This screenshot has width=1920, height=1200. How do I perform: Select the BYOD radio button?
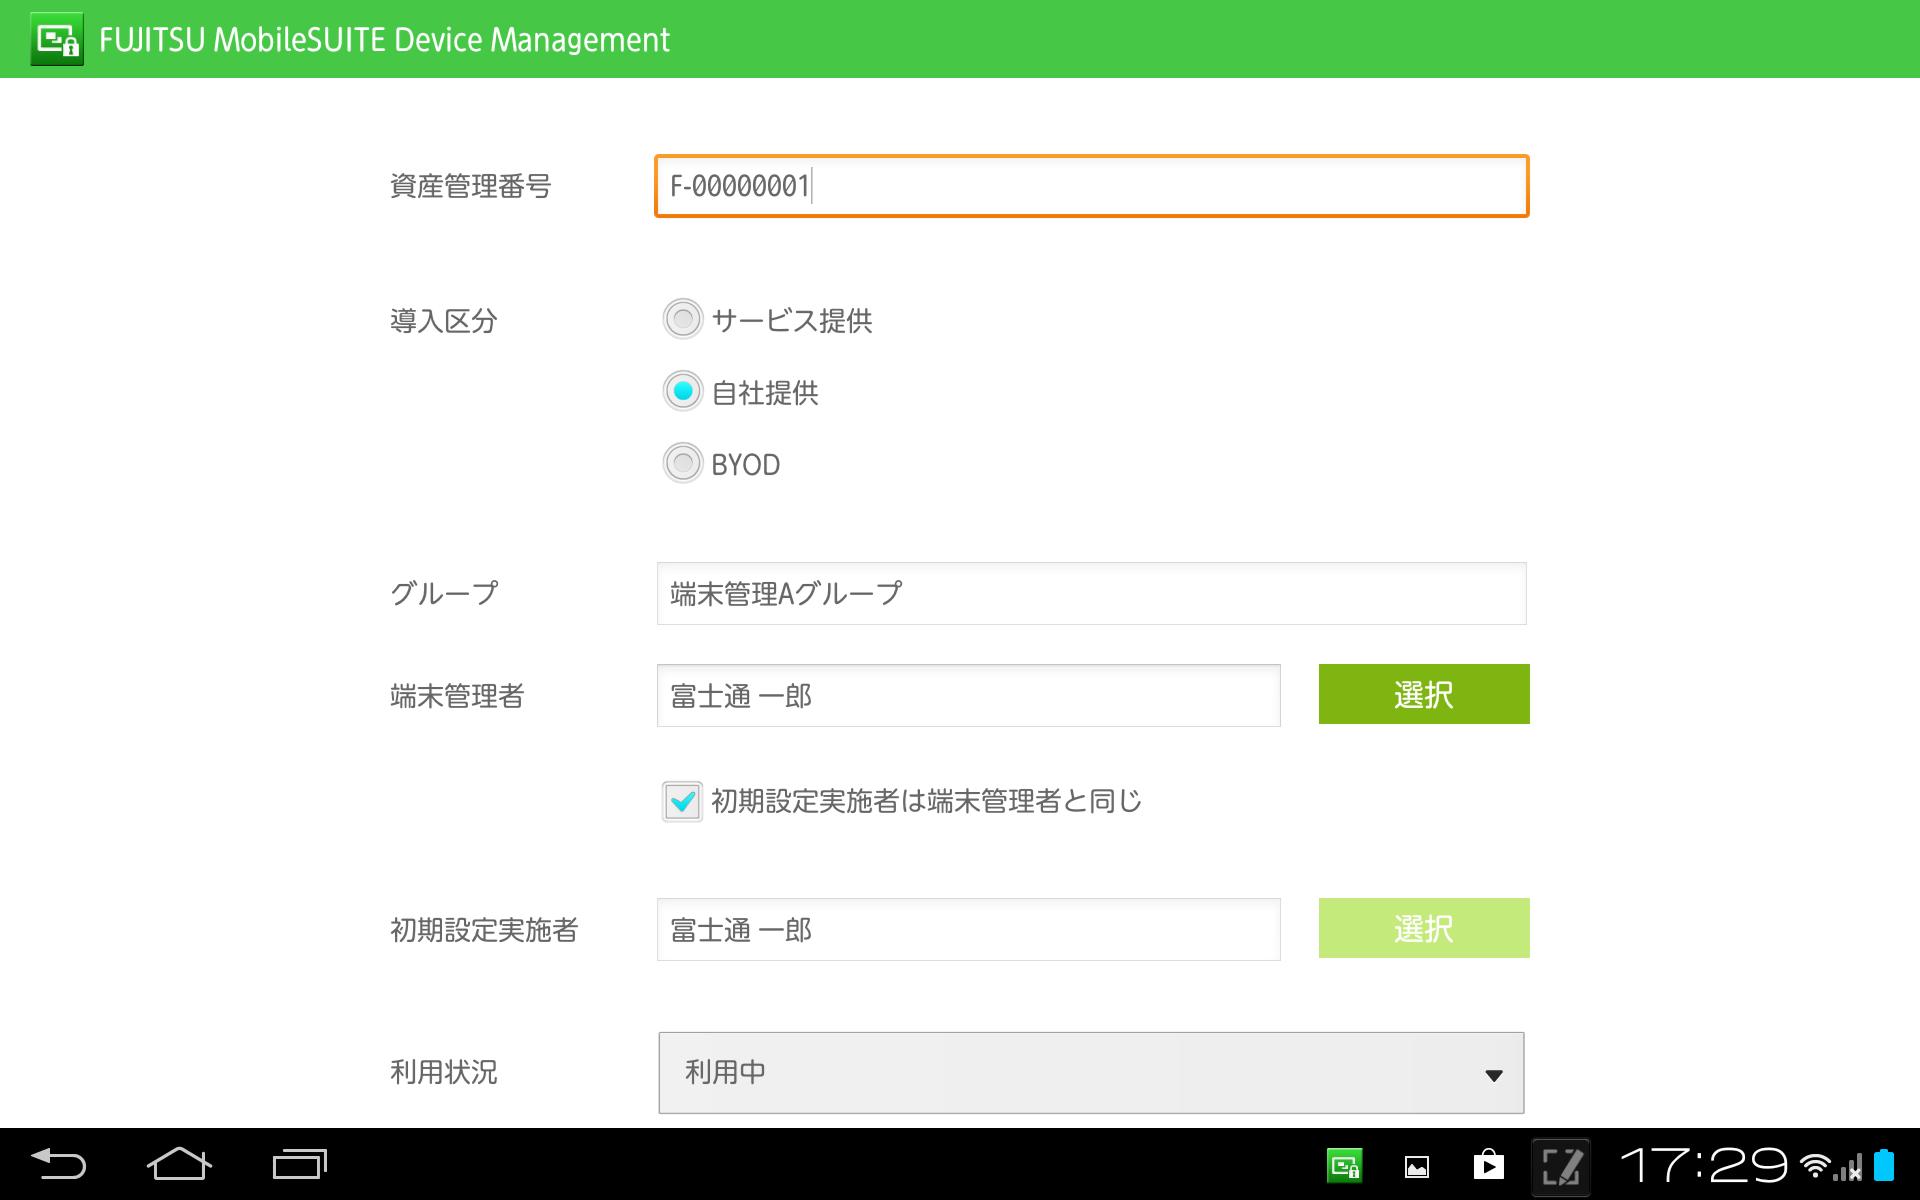tap(683, 463)
